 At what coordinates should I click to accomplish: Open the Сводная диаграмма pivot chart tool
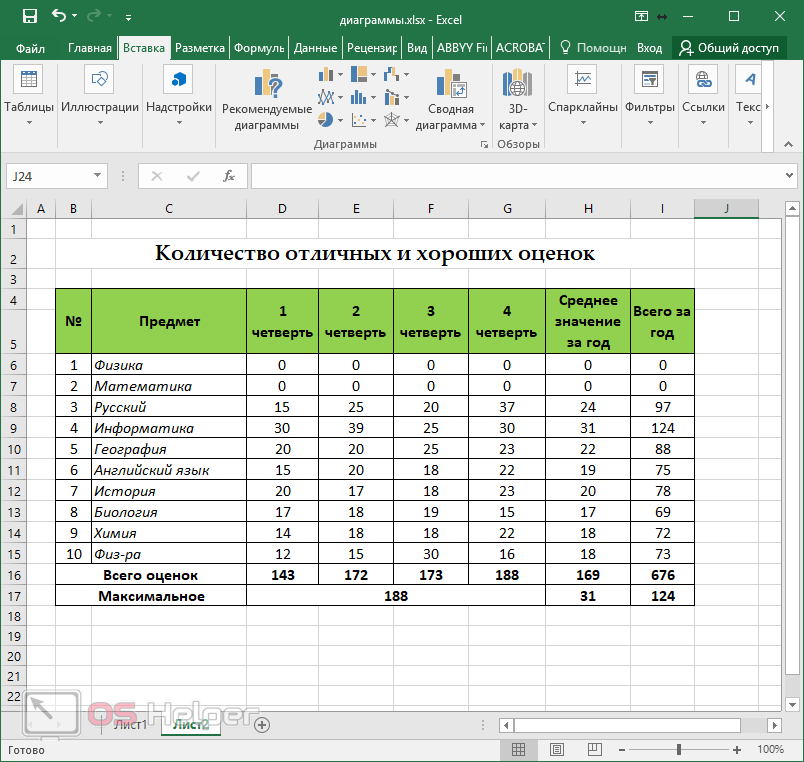450,100
